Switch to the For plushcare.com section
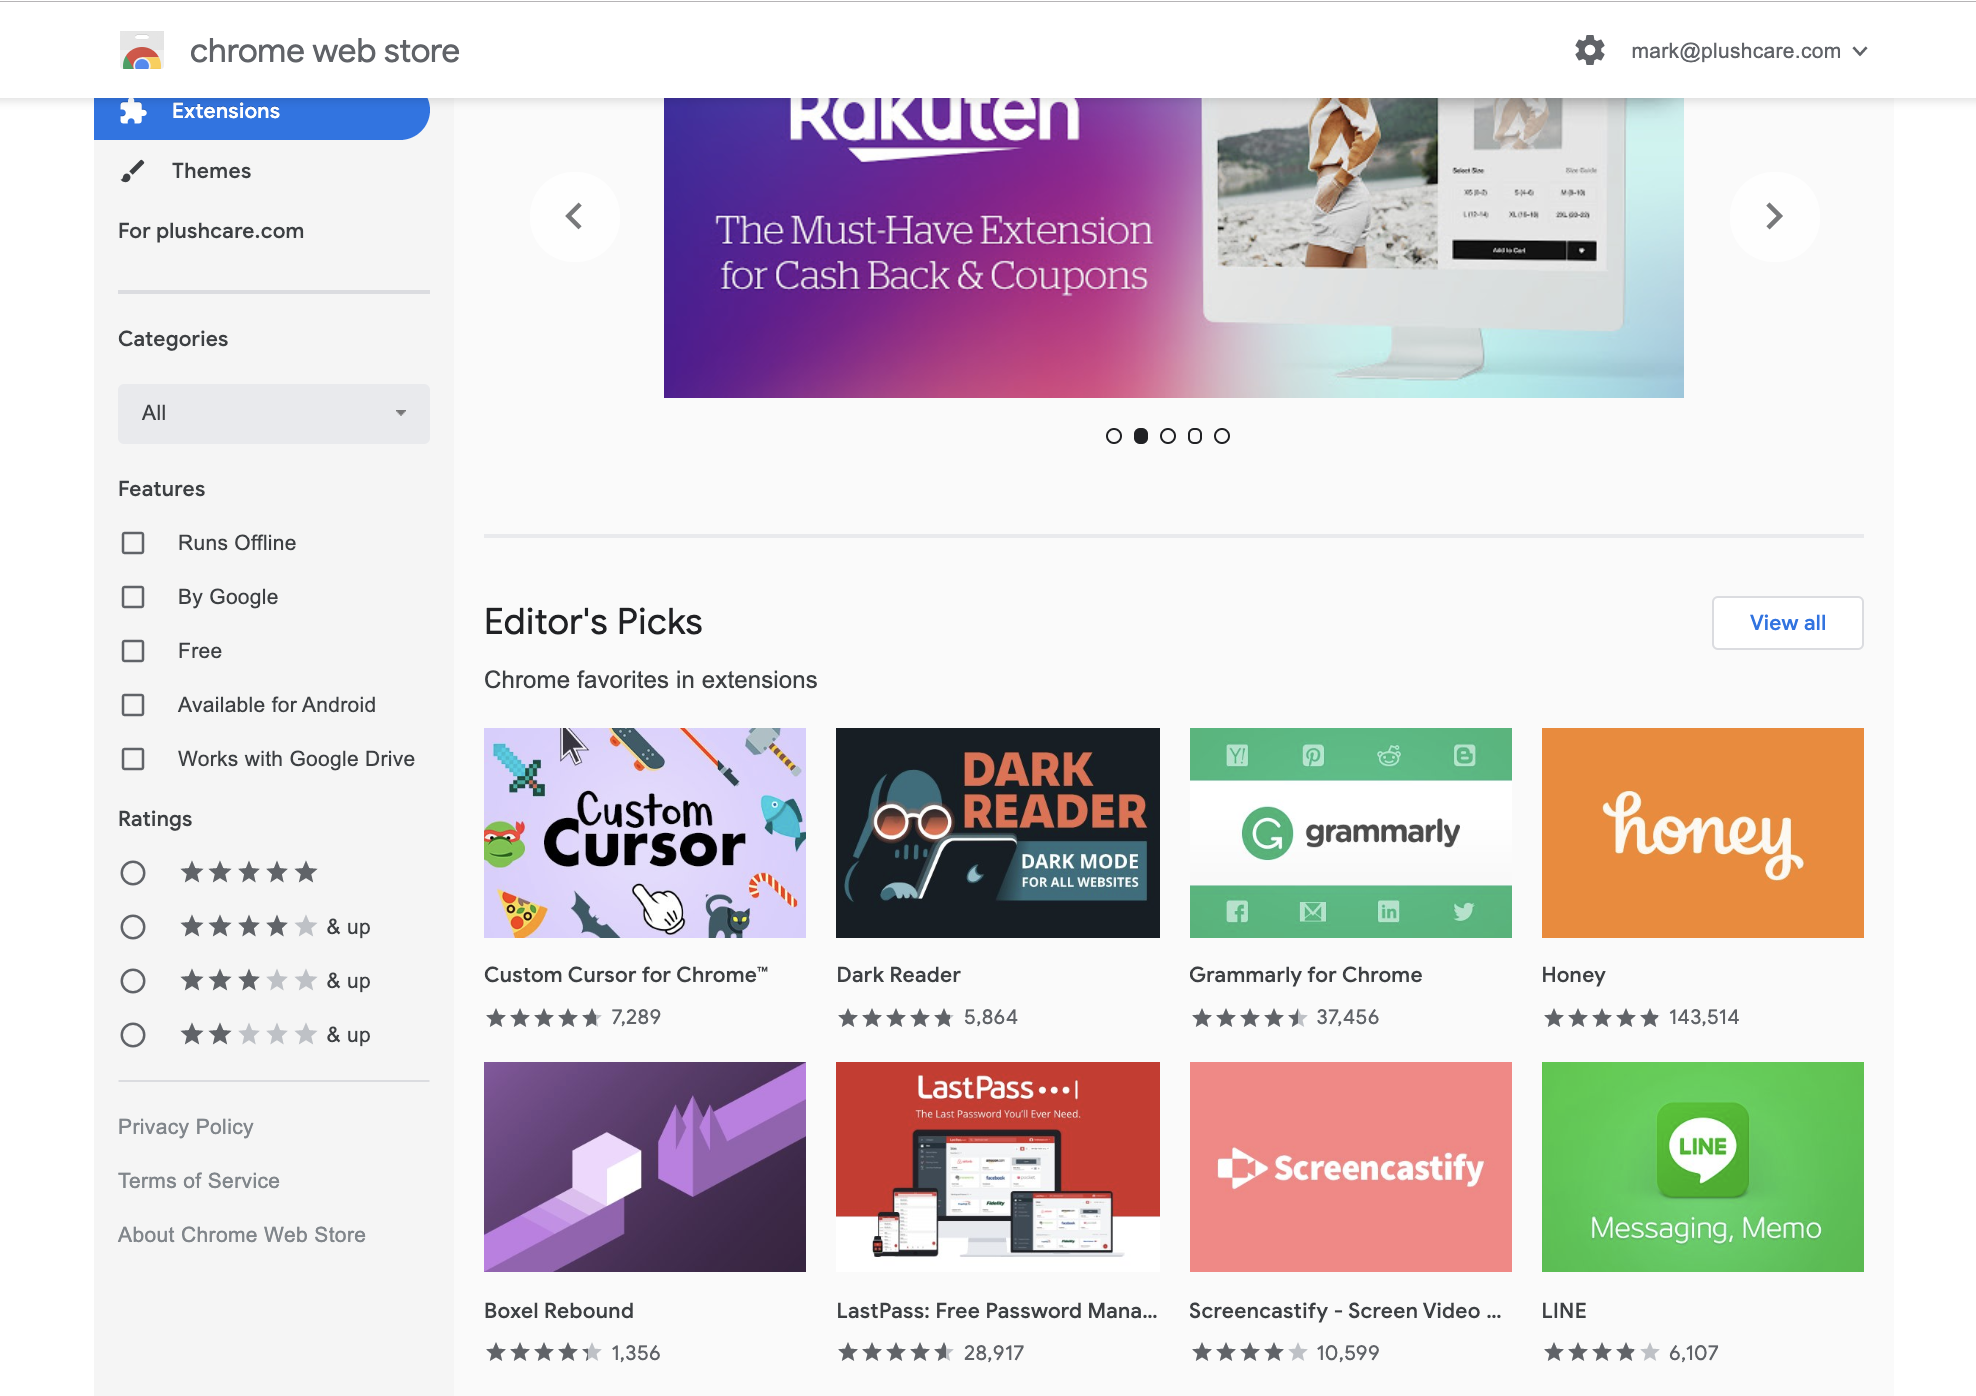This screenshot has width=1976, height=1396. (x=210, y=231)
